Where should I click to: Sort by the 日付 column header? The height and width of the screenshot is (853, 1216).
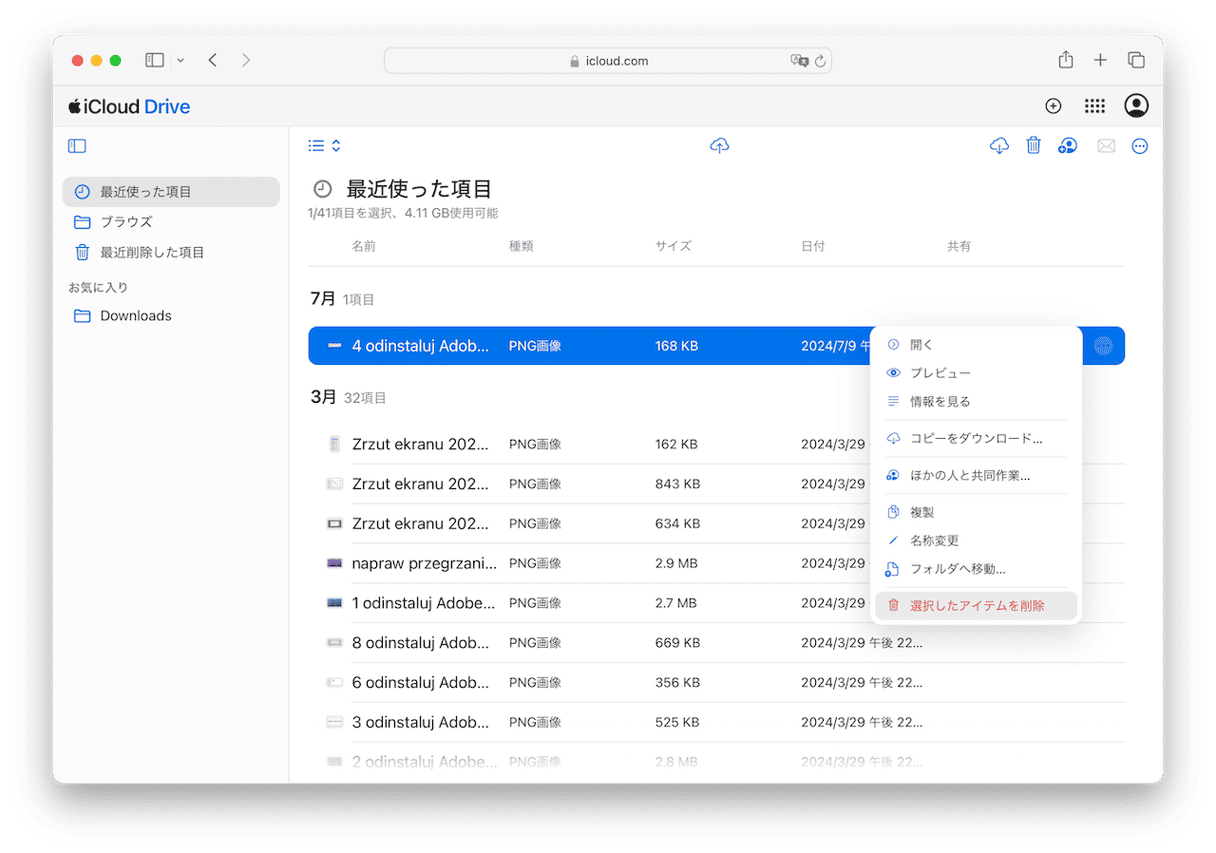click(813, 246)
